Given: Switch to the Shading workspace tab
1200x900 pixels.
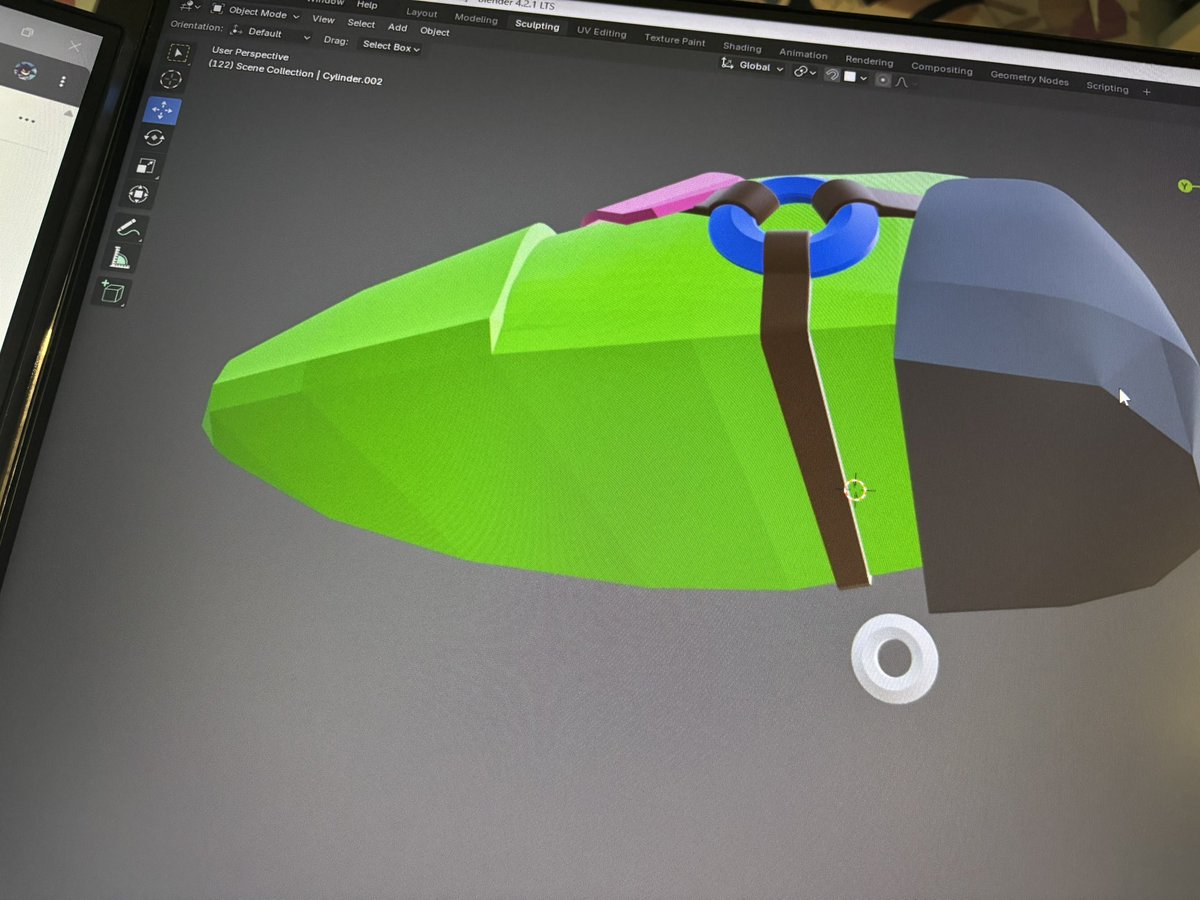Looking at the screenshot, I should (742, 47).
